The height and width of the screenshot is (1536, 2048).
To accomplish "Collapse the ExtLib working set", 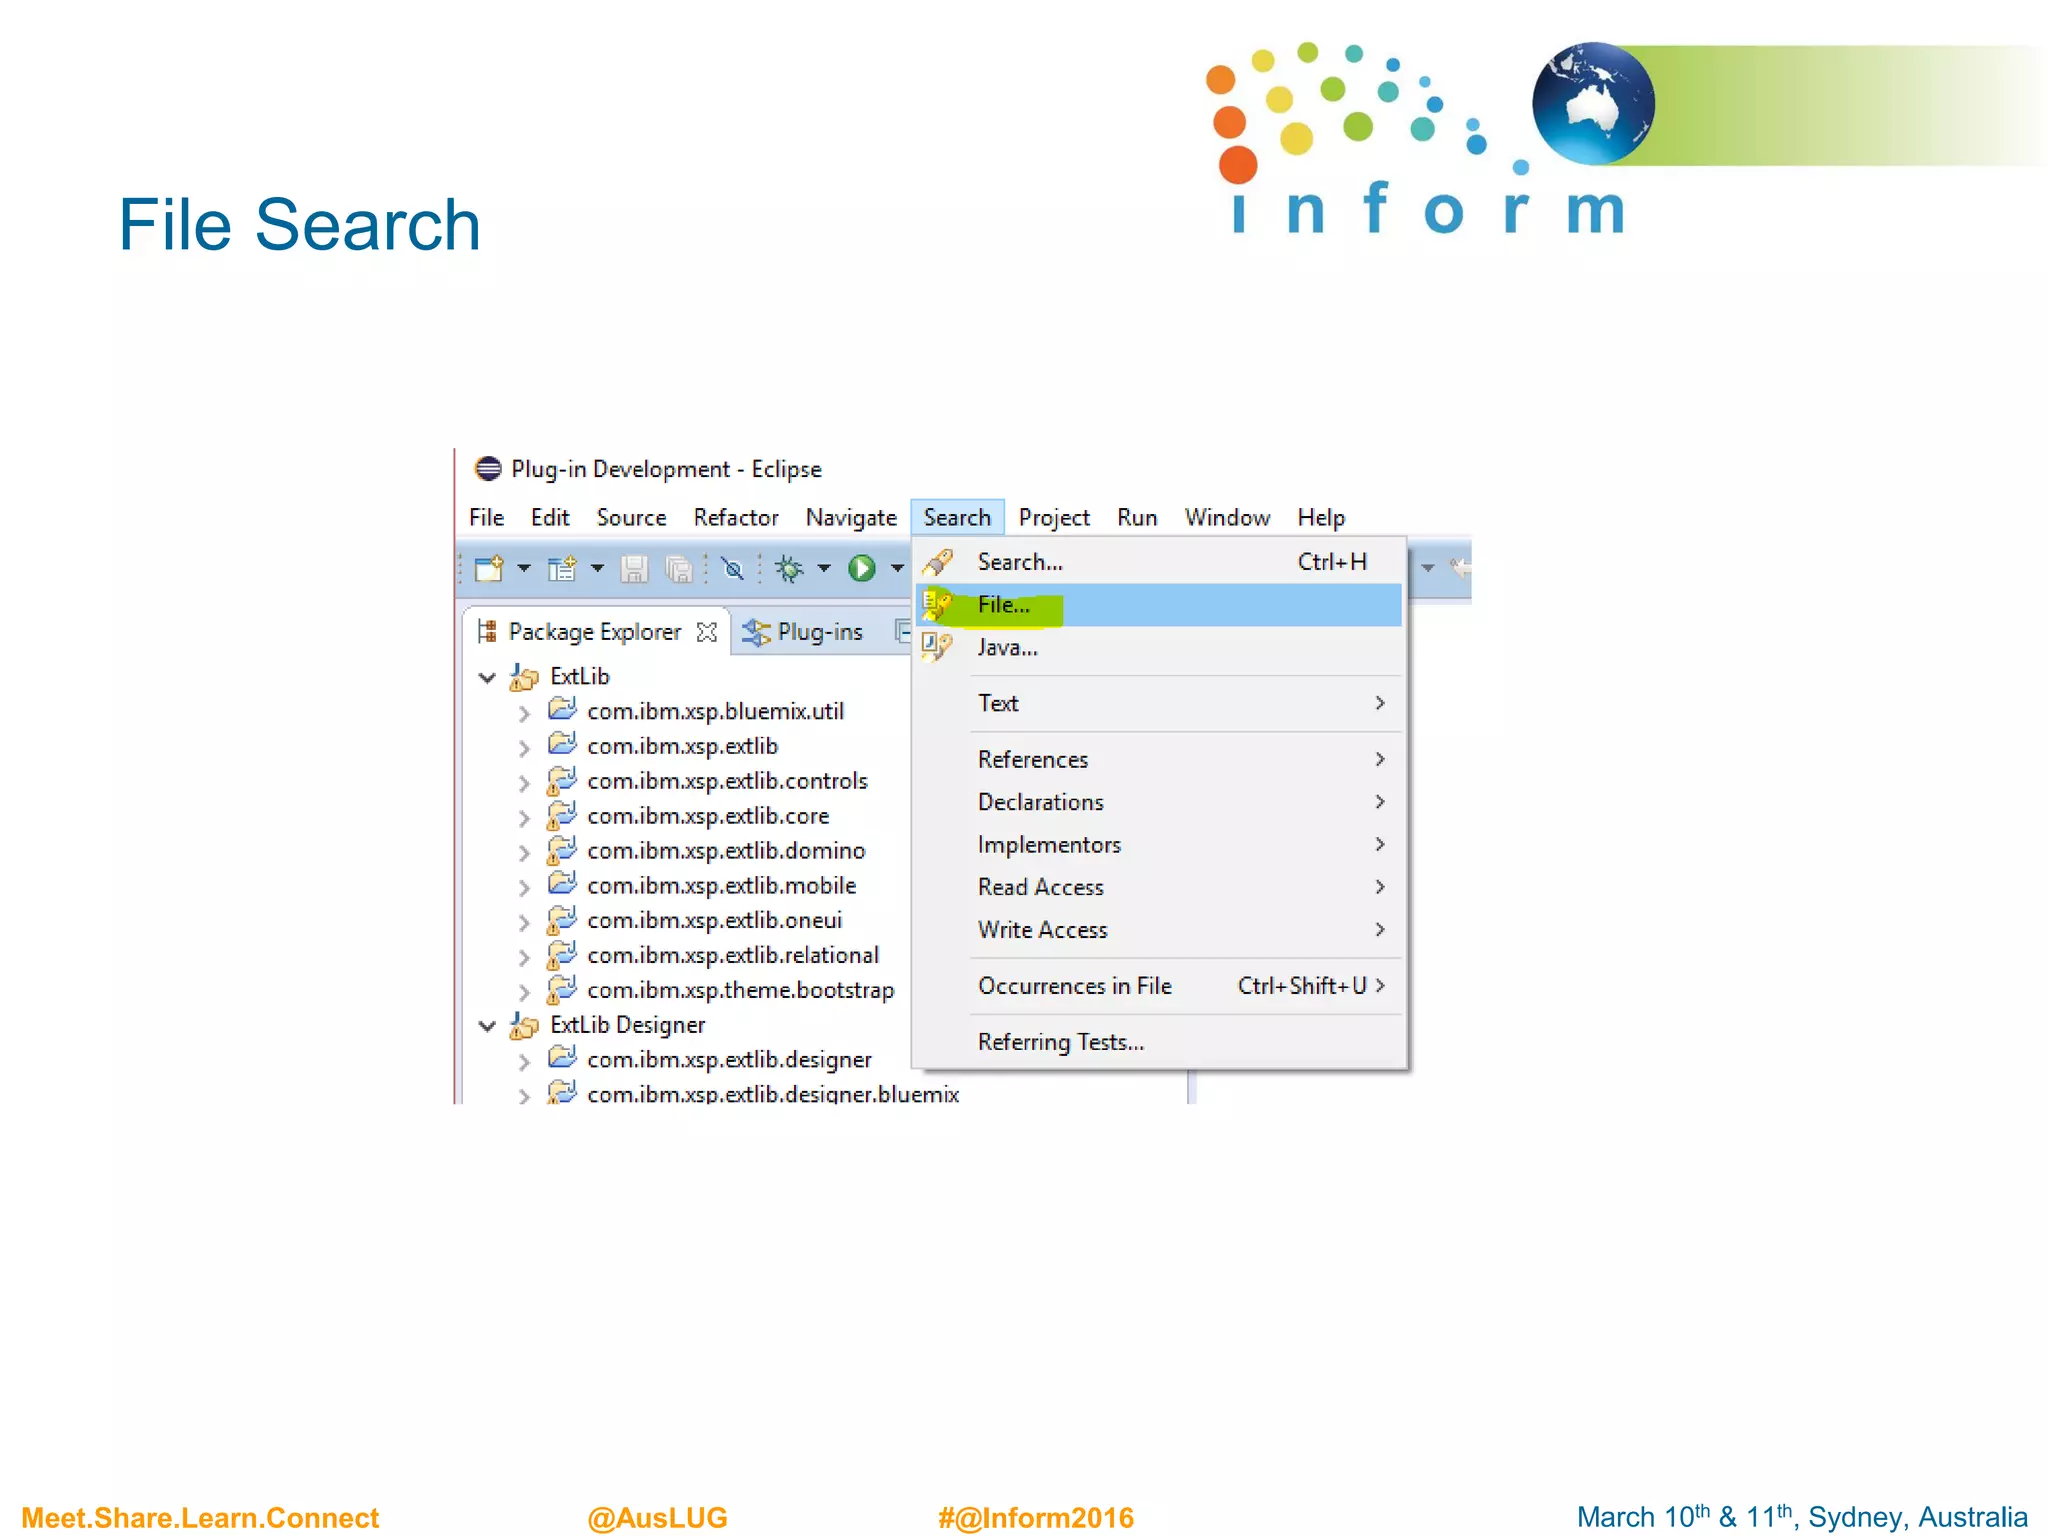I will coord(487,678).
